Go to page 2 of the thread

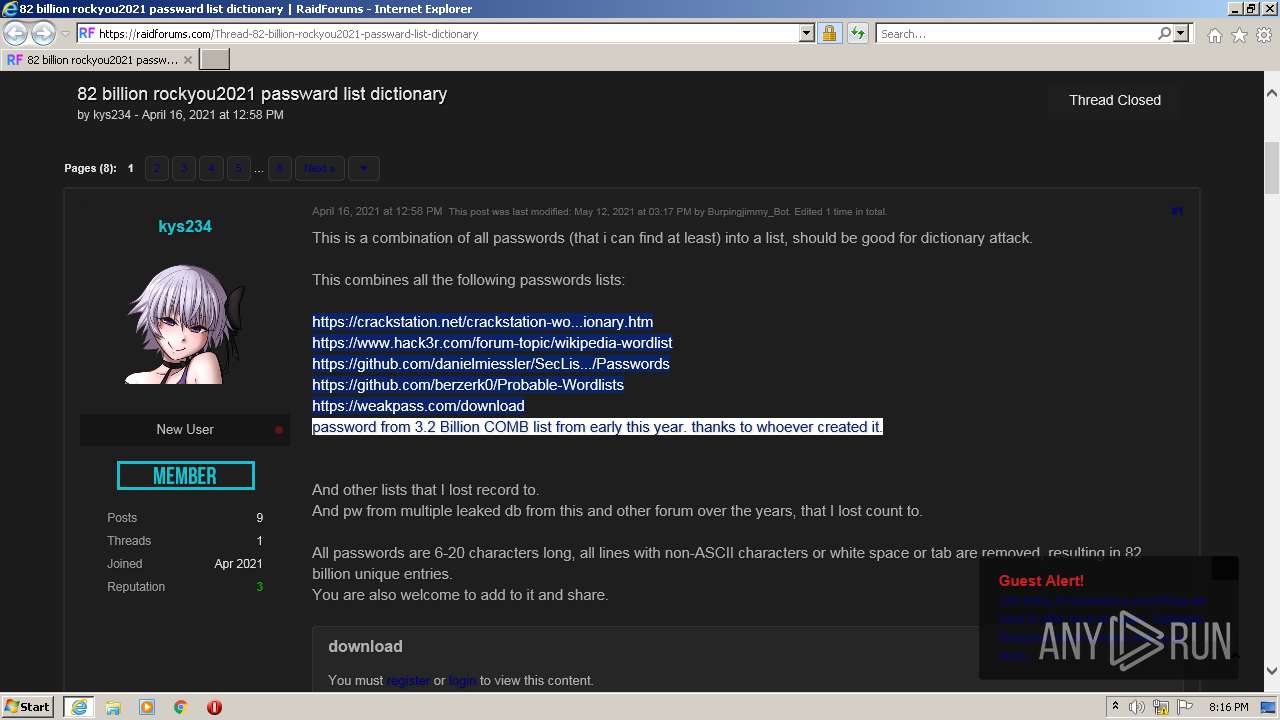click(157, 168)
